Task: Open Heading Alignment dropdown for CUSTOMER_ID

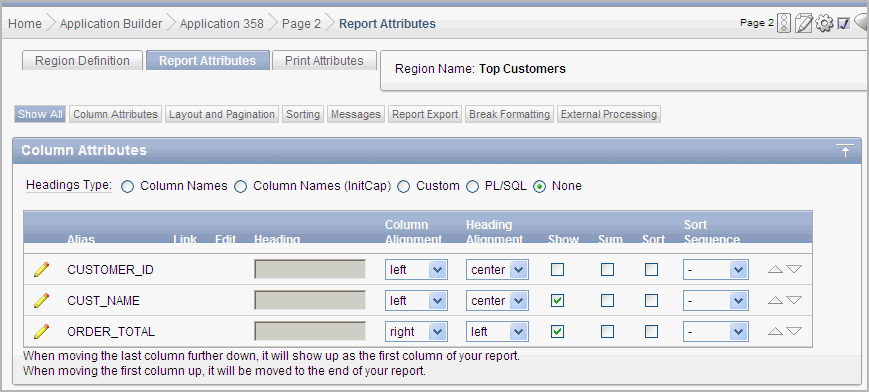Action: coord(497,270)
